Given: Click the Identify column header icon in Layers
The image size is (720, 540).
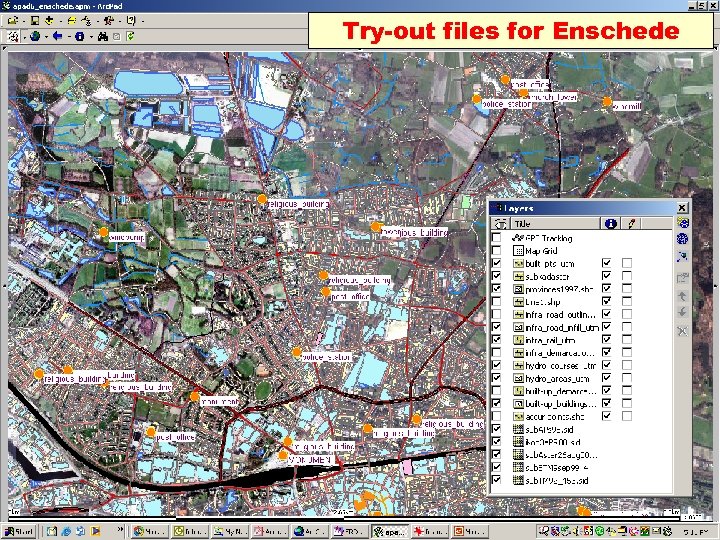Looking at the screenshot, I should 611,224.
